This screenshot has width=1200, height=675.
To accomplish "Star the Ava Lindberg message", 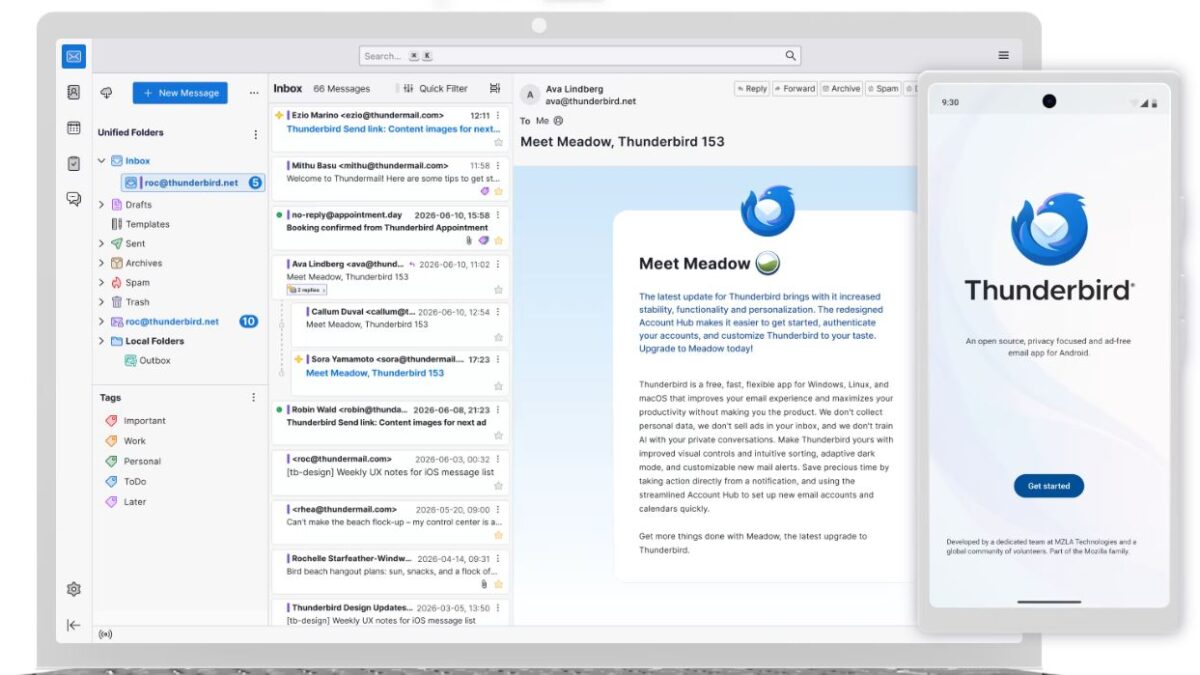I will click(x=498, y=290).
